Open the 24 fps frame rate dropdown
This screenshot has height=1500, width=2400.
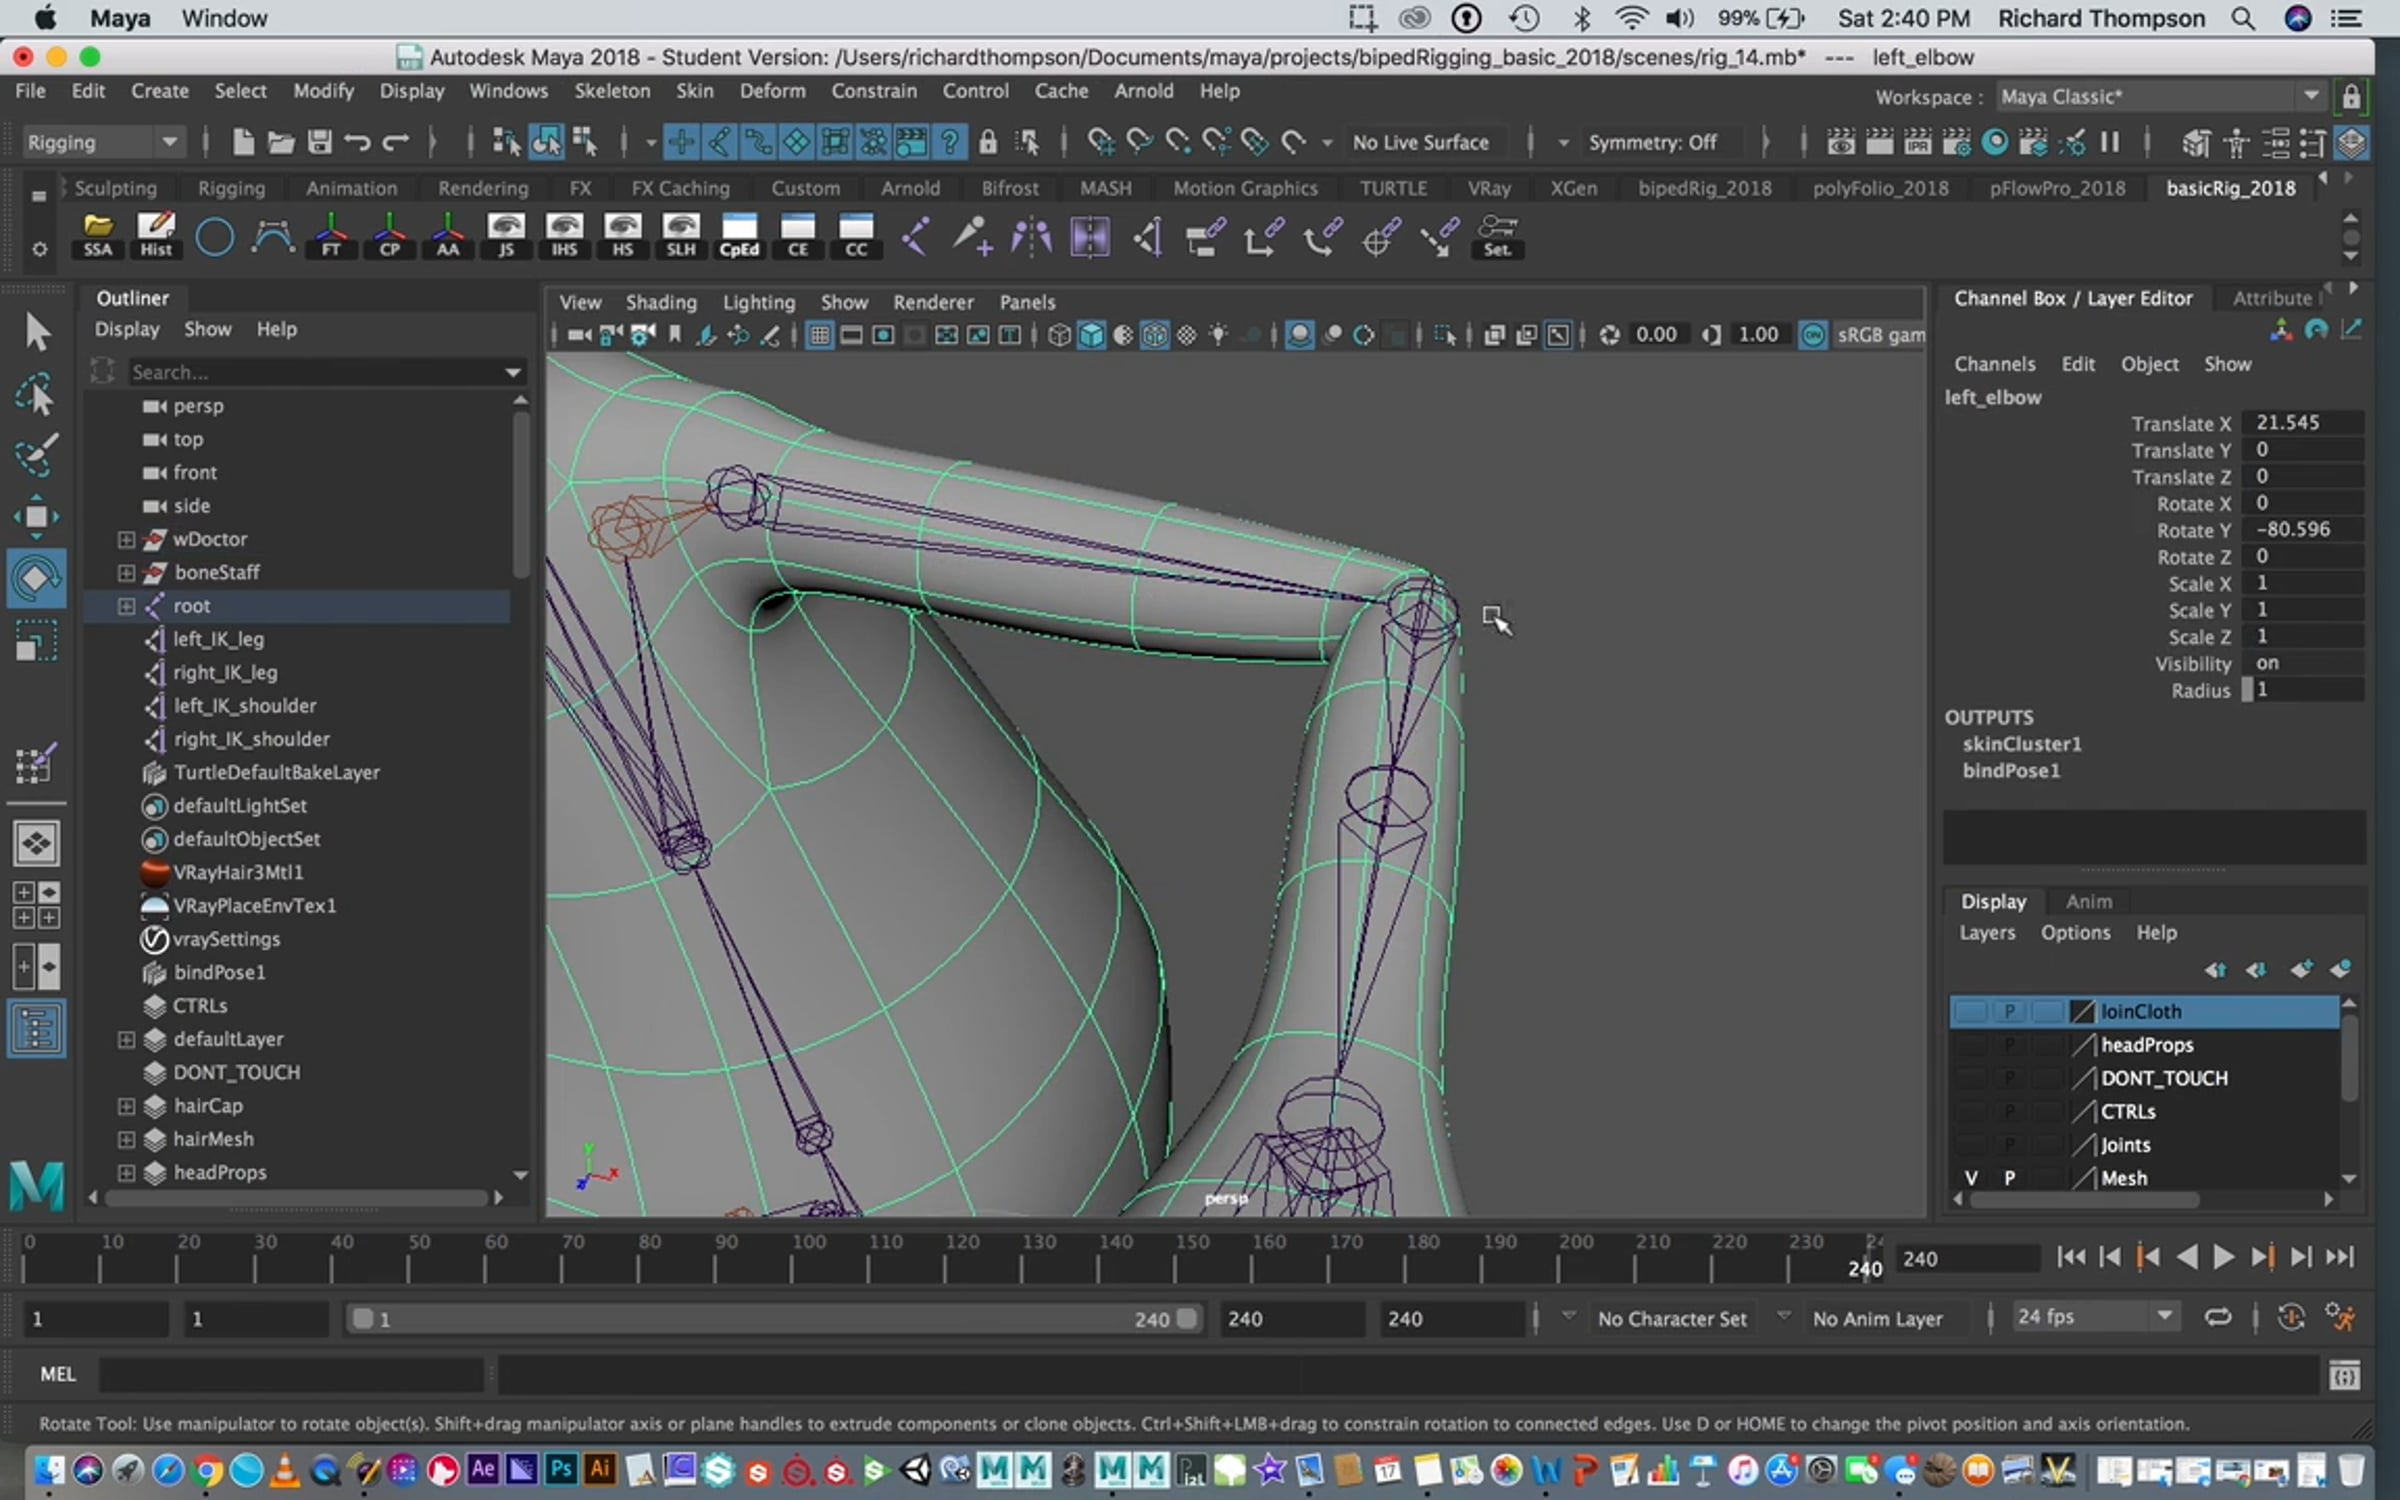[x=2094, y=1317]
